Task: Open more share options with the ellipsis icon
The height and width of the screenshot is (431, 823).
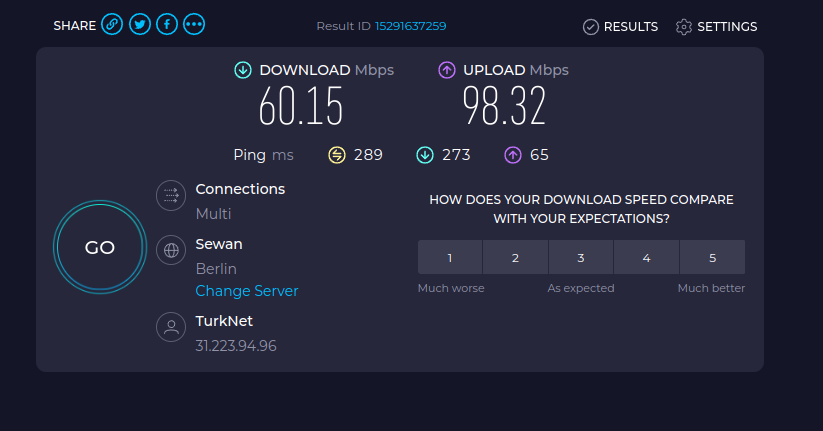Action: click(x=194, y=25)
